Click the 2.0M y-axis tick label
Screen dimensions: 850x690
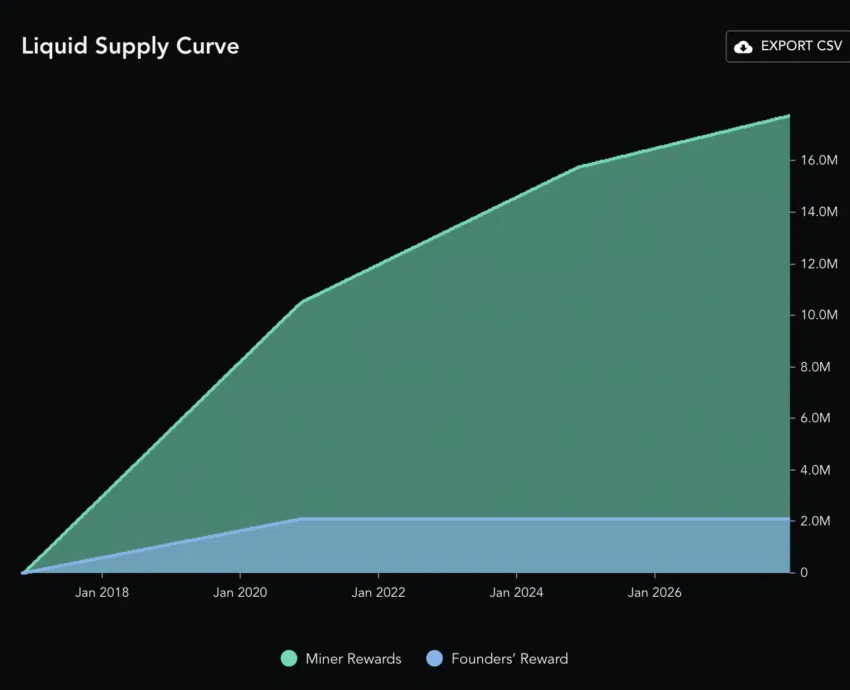tap(815, 521)
